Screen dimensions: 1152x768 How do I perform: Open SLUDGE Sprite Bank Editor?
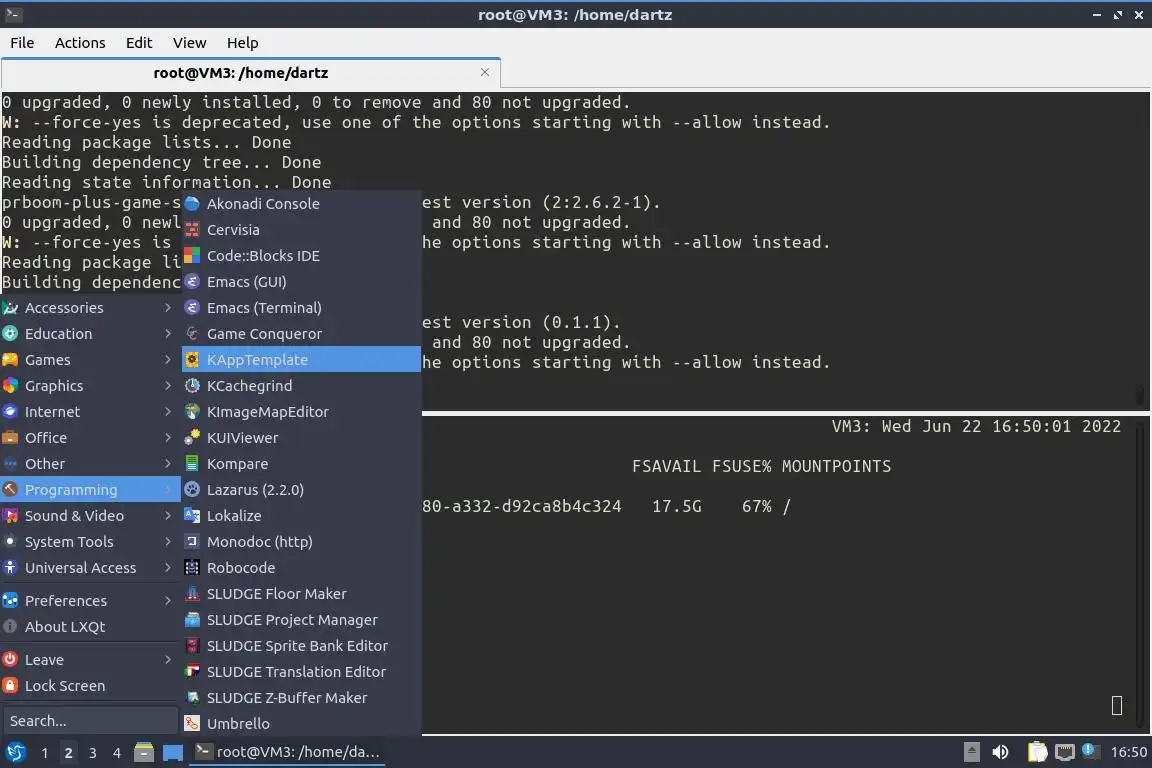tap(301, 646)
